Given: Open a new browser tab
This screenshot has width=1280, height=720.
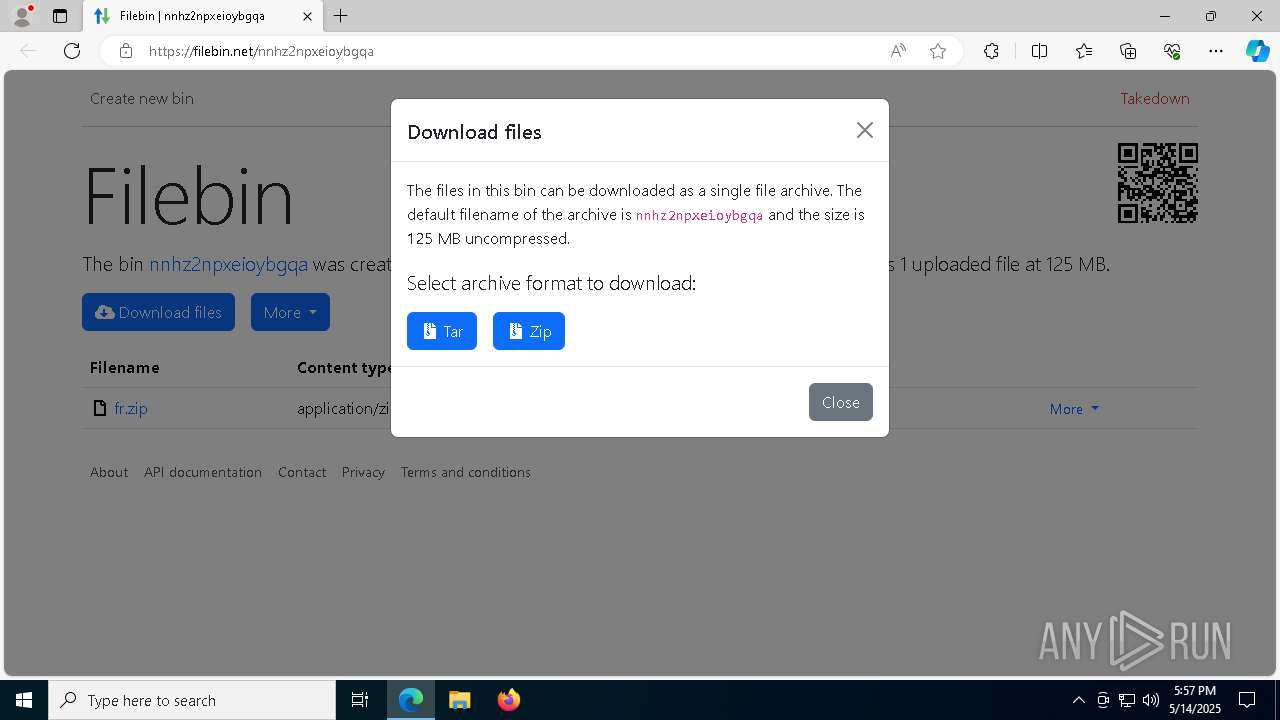Looking at the screenshot, I should point(341,16).
